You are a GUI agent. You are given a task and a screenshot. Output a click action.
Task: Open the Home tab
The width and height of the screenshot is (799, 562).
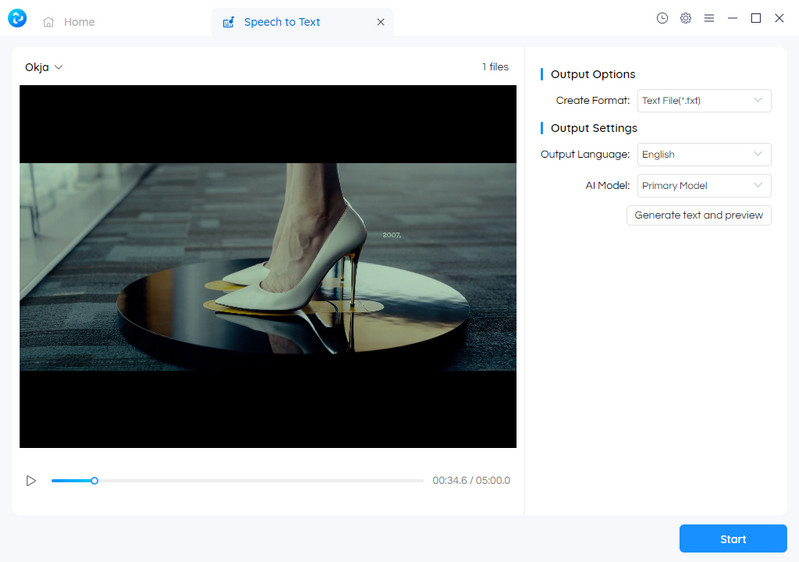(x=69, y=22)
